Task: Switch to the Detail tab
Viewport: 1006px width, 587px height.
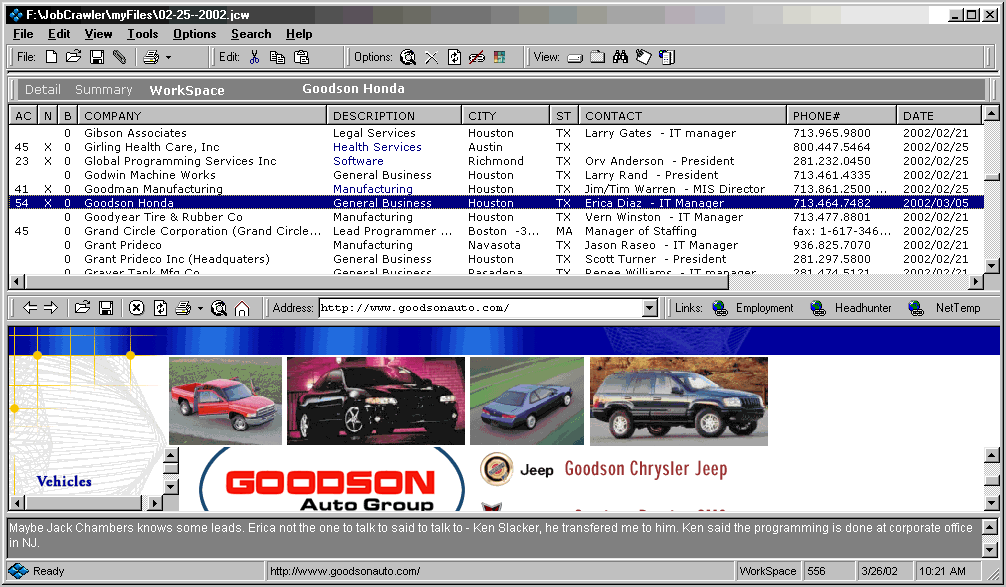Action: (43, 90)
